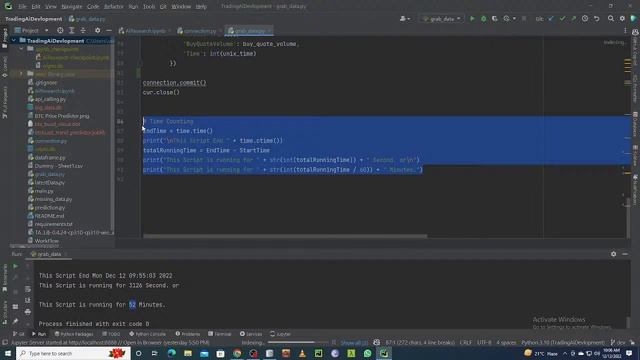Open VLC from the Windows taskbar
The height and width of the screenshot is (360, 640).
(302, 353)
